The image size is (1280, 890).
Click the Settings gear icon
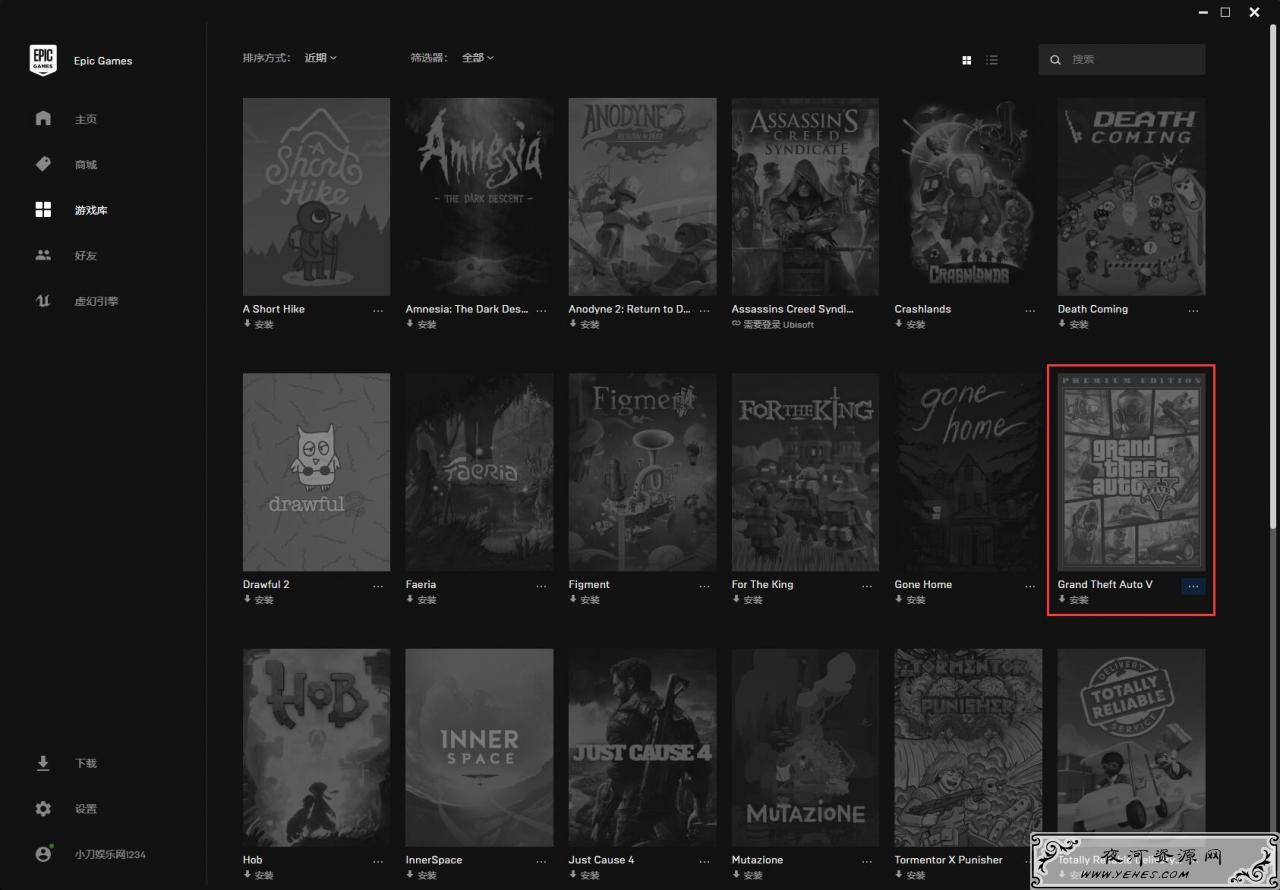(x=43, y=808)
